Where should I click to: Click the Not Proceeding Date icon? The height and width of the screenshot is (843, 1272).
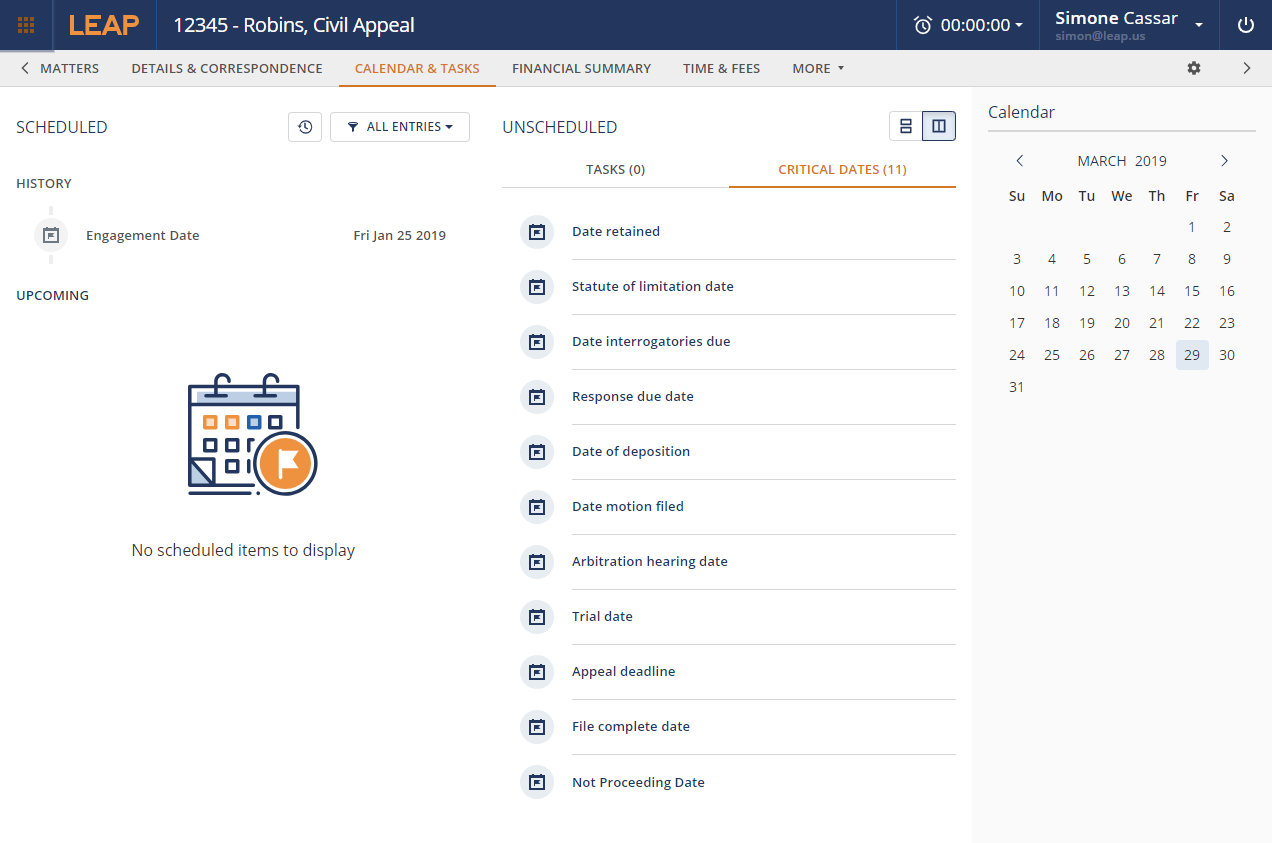click(537, 782)
